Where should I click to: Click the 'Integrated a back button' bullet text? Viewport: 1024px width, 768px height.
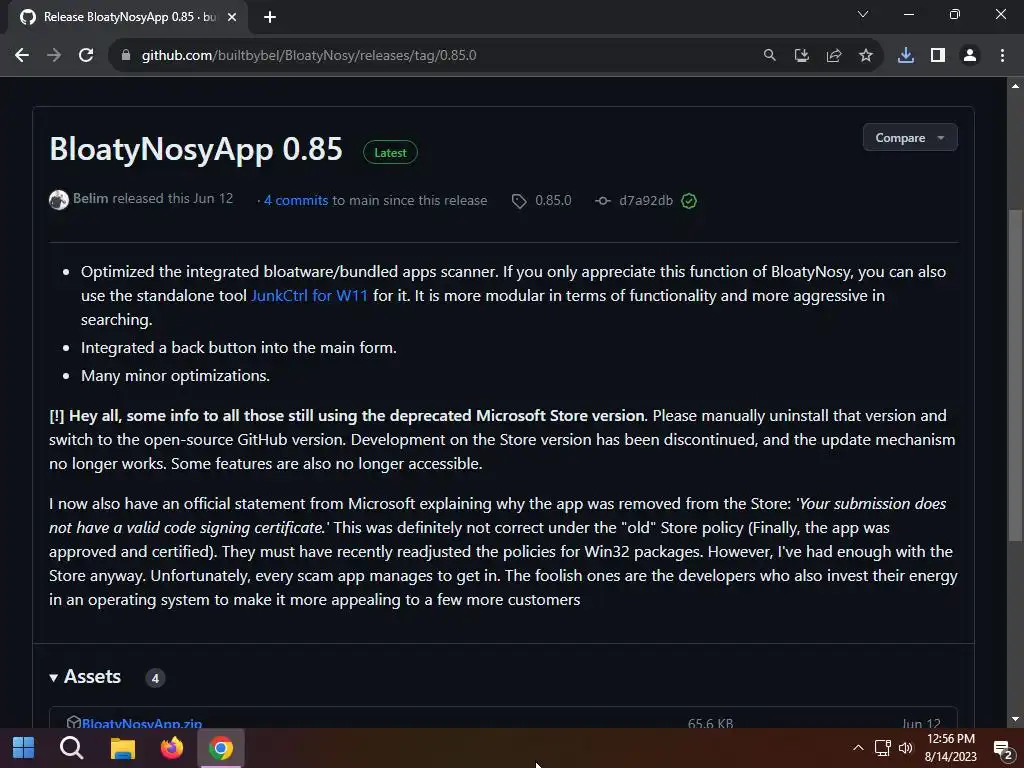click(238, 347)
